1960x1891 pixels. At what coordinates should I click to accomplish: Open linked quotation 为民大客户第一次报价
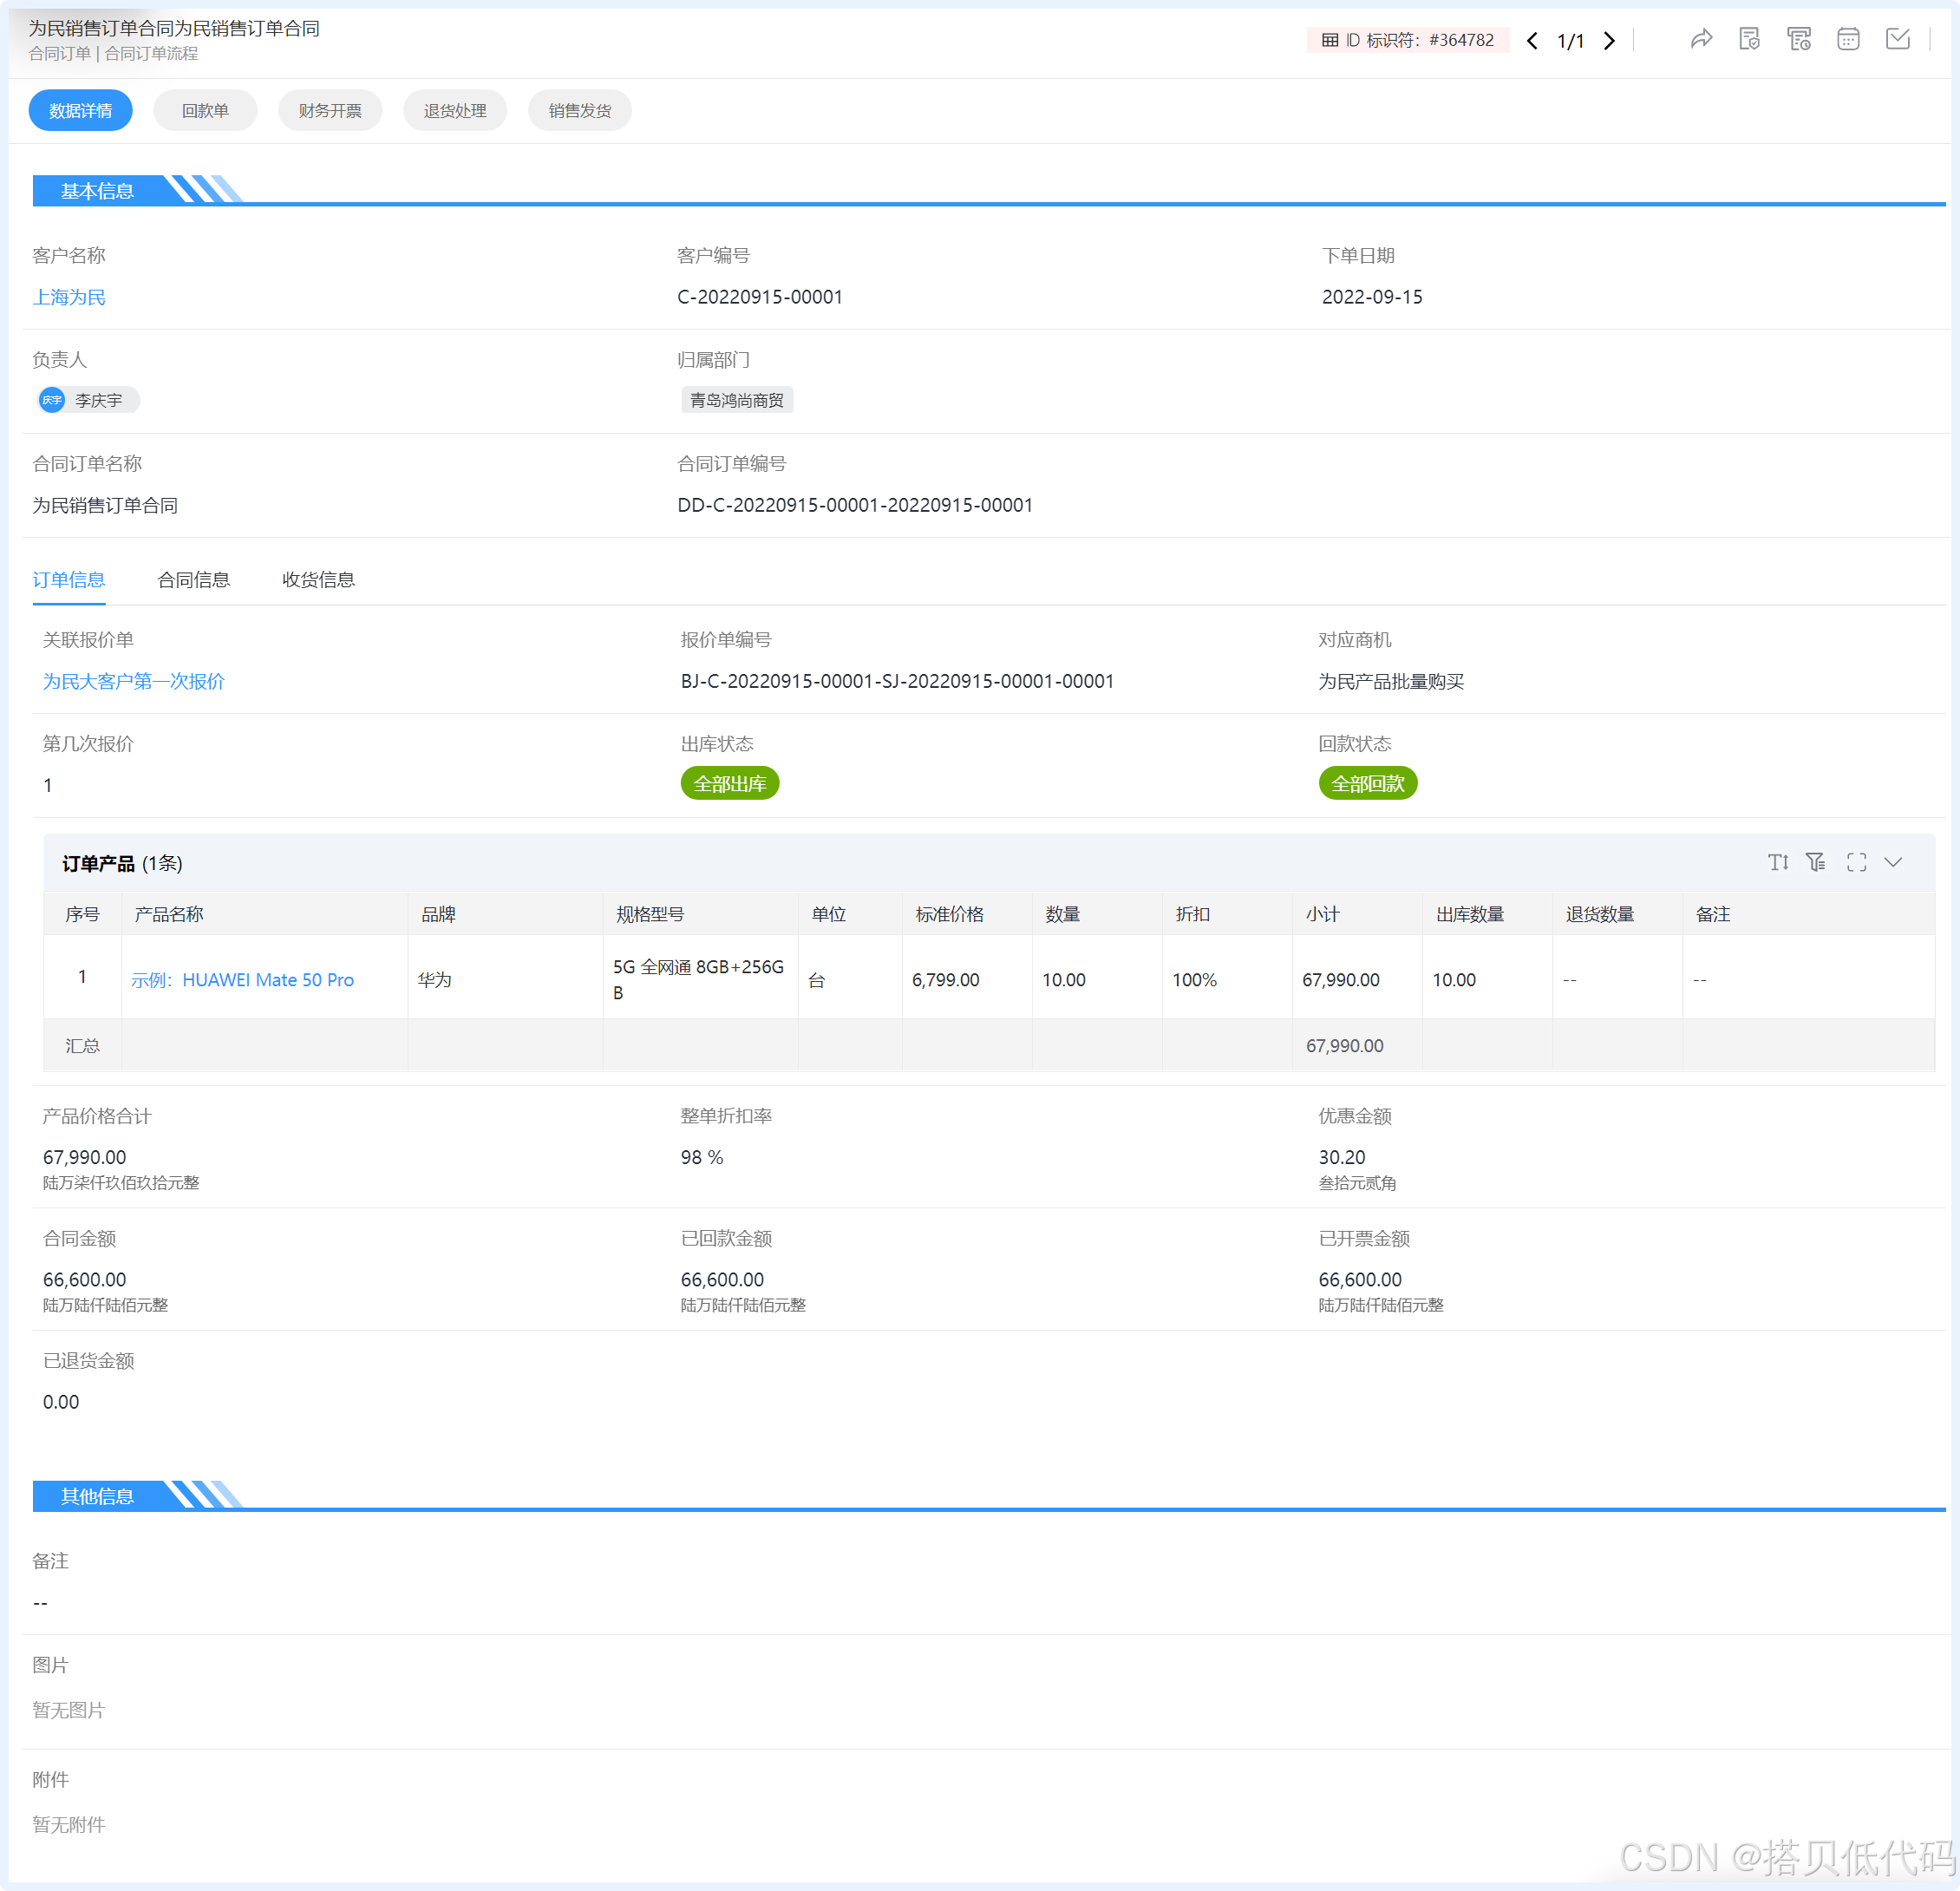pyautogui.click(x=133, y=681)
